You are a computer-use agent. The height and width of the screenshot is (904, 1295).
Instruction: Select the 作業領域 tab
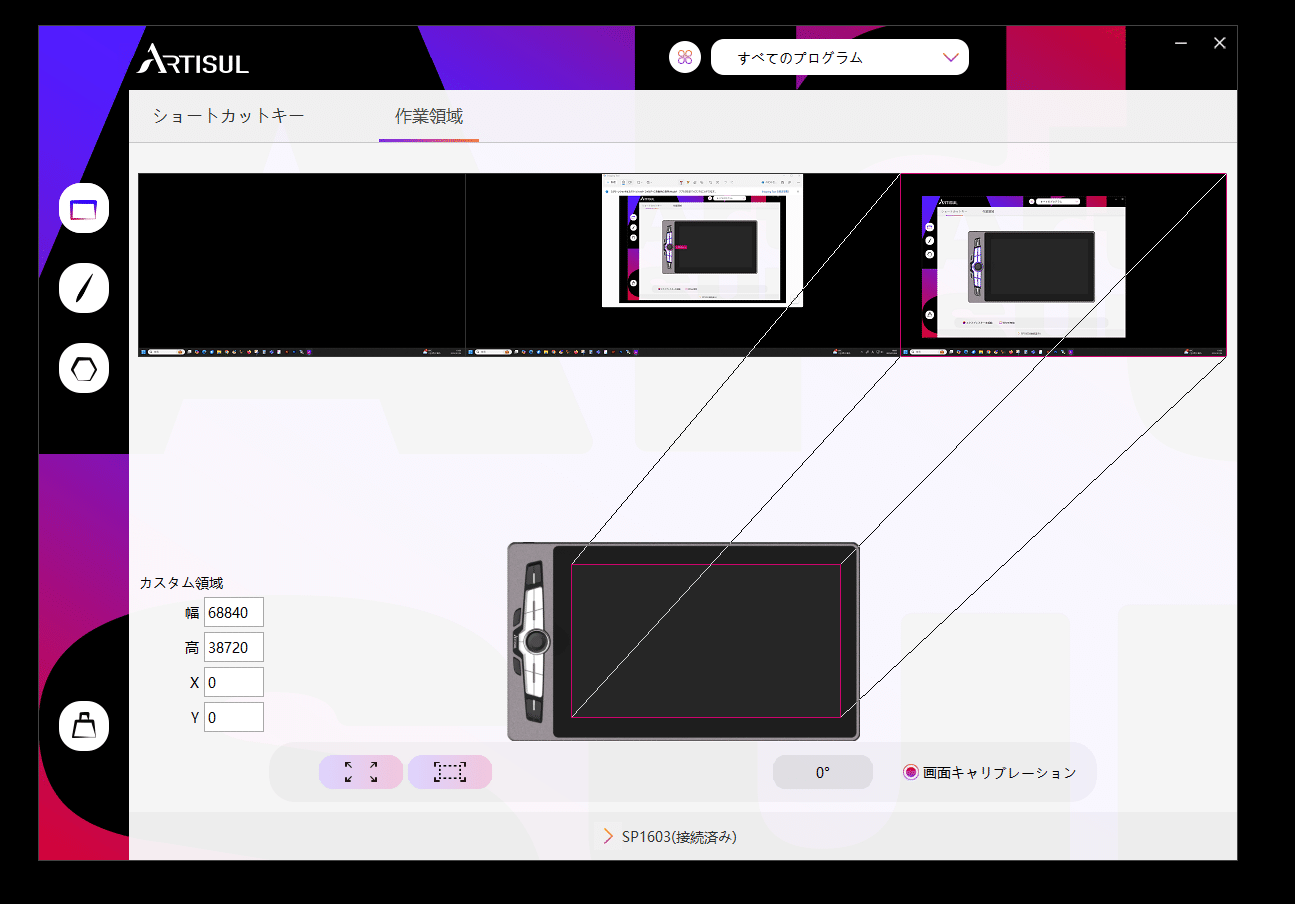point(428,116)
